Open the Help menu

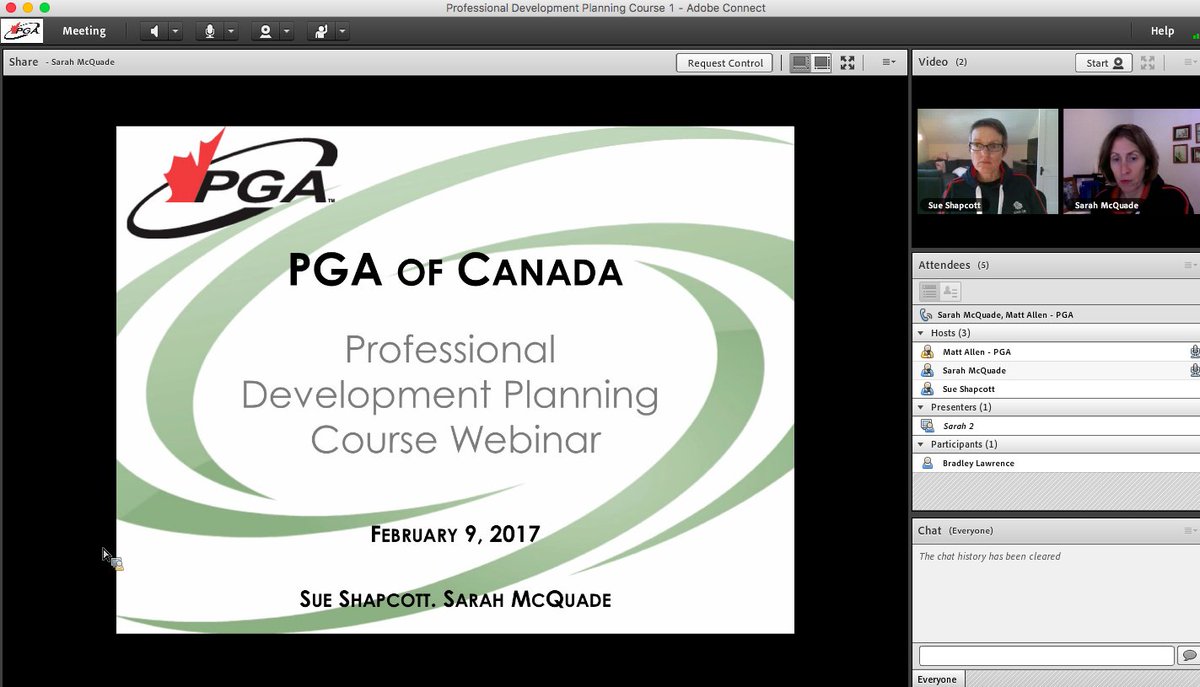[1162, 31]
